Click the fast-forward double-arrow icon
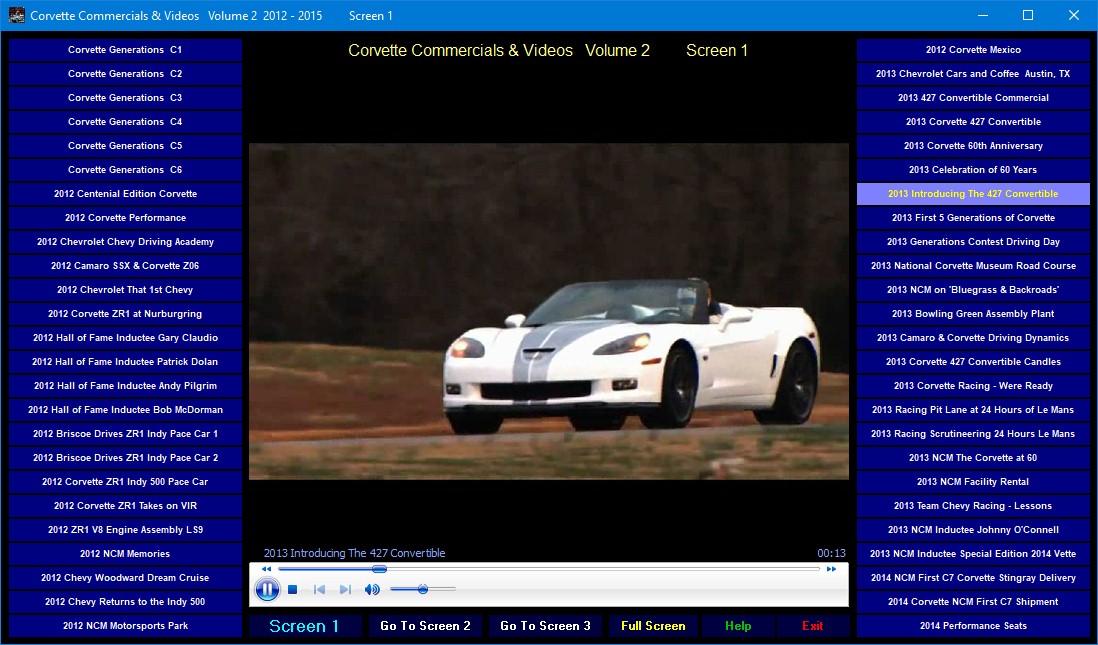Viewport: 1098px width, 645px height. 831,569
